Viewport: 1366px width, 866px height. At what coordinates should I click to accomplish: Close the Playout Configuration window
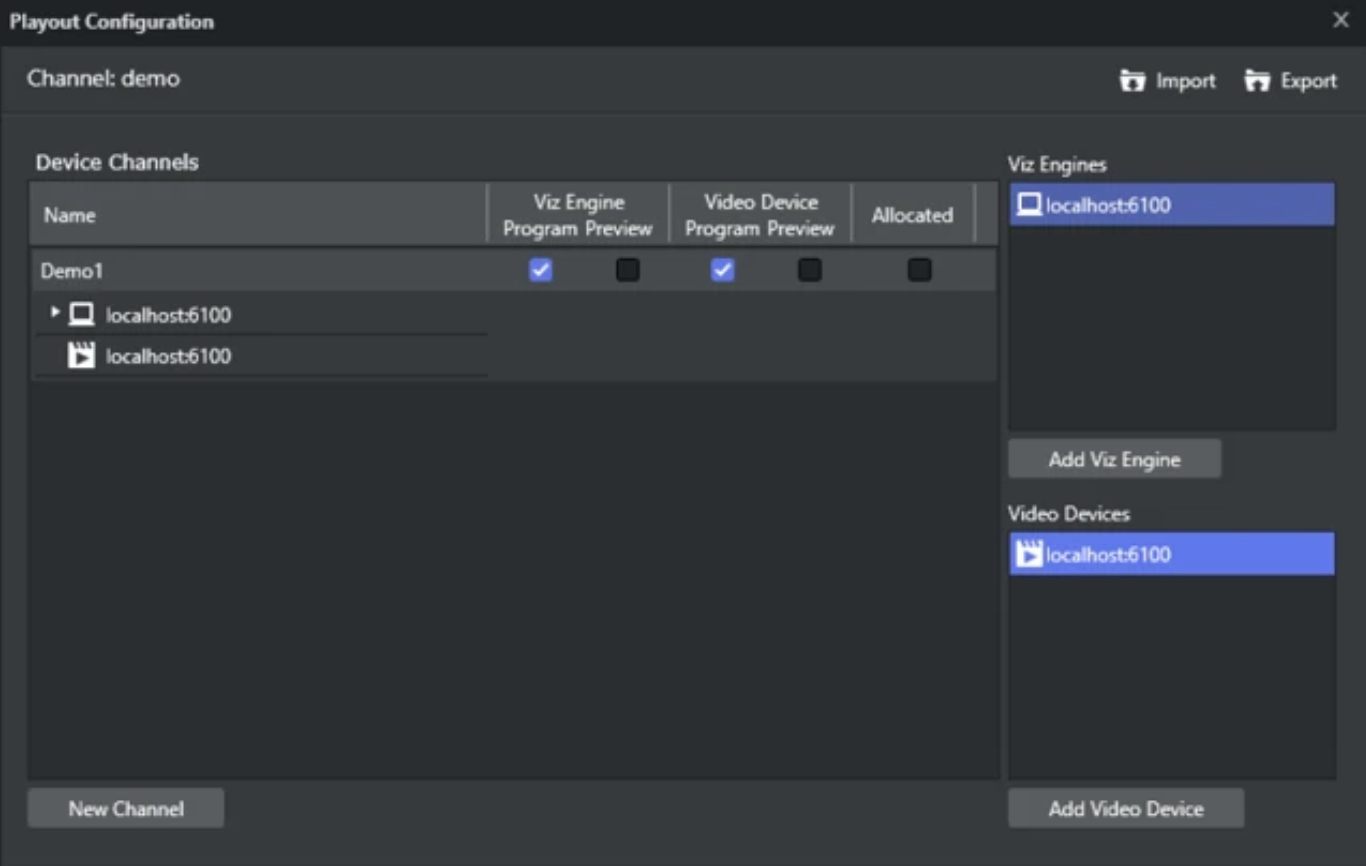pos(1341,20)
